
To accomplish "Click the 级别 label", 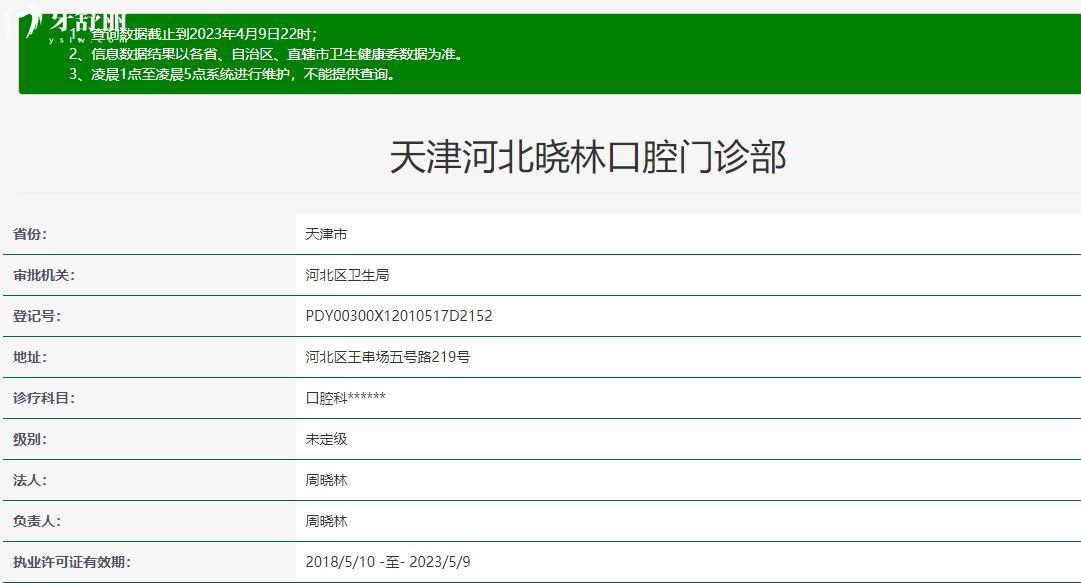I will 30,439.
